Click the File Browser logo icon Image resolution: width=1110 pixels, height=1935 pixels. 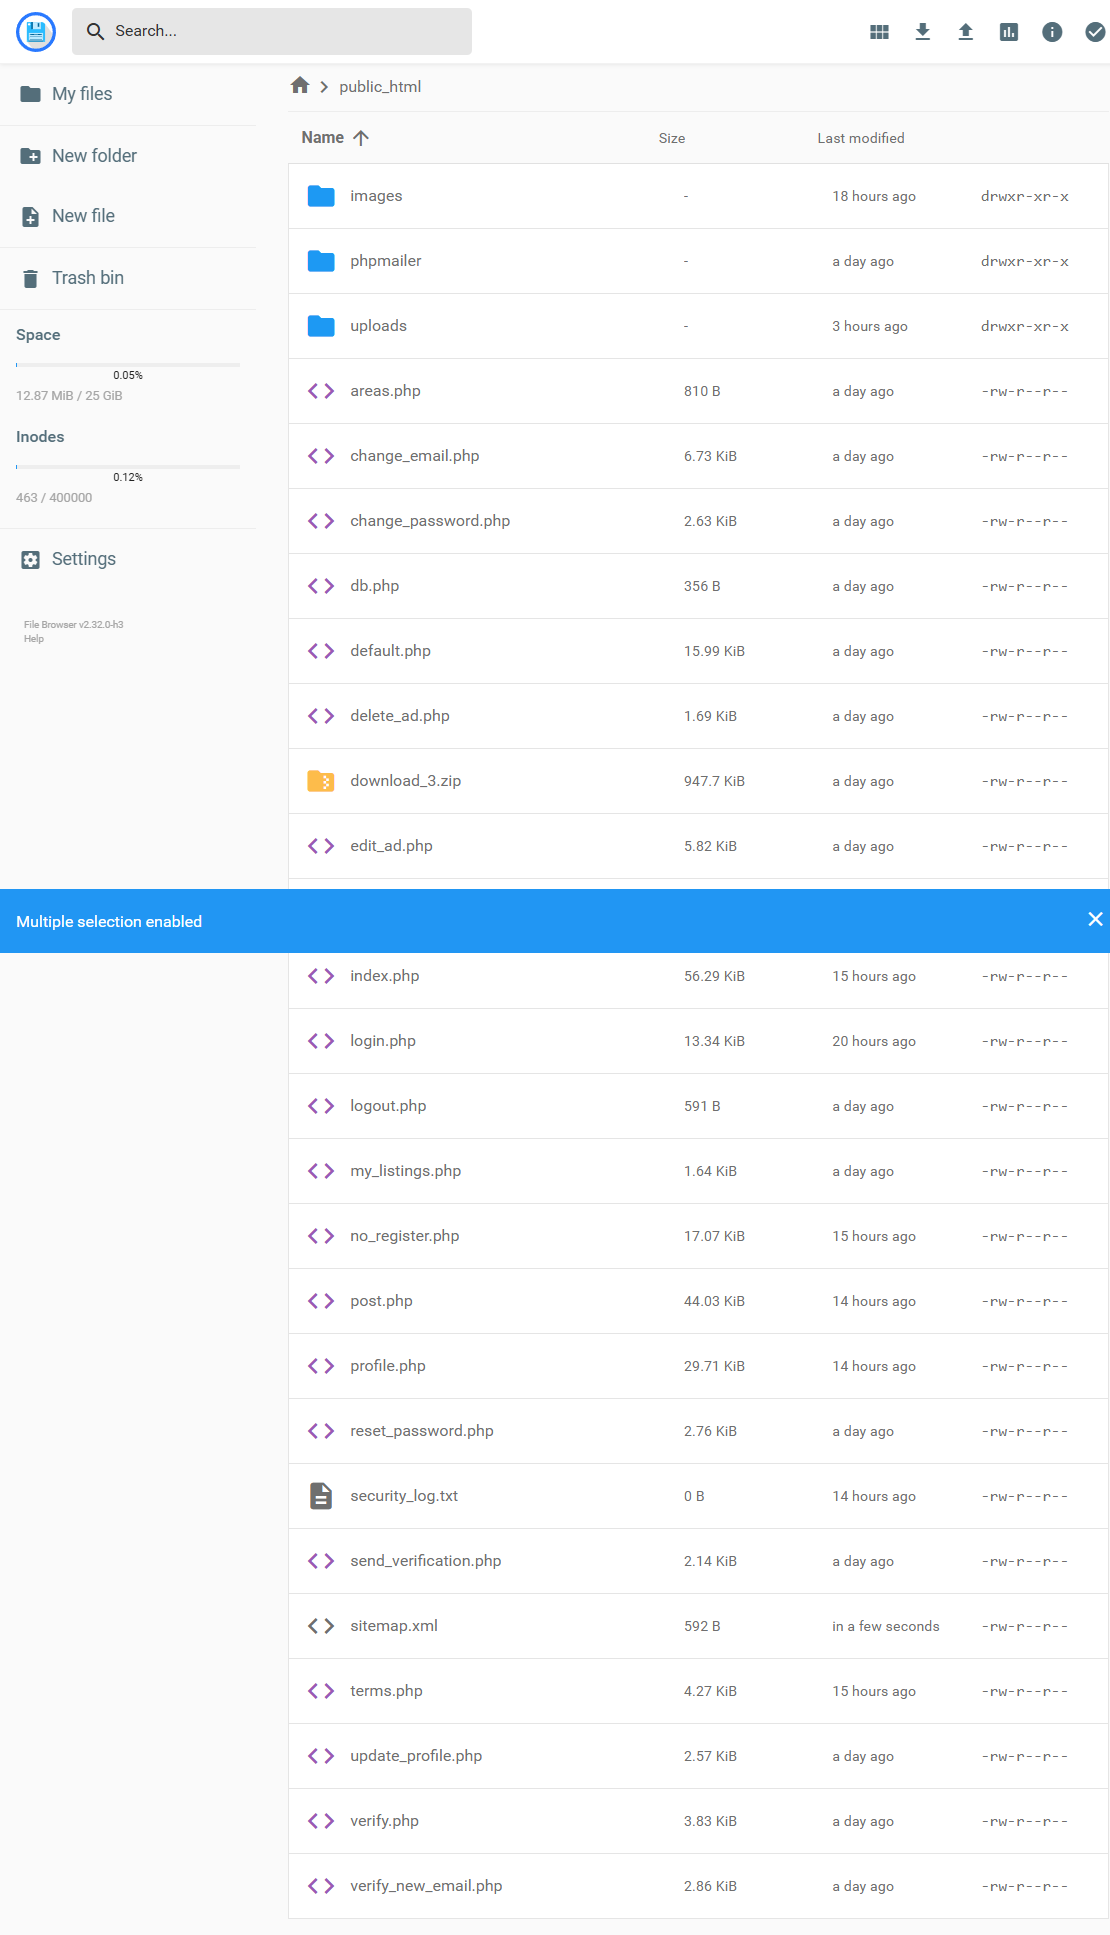pyautogui.click(x=36, y=32)
